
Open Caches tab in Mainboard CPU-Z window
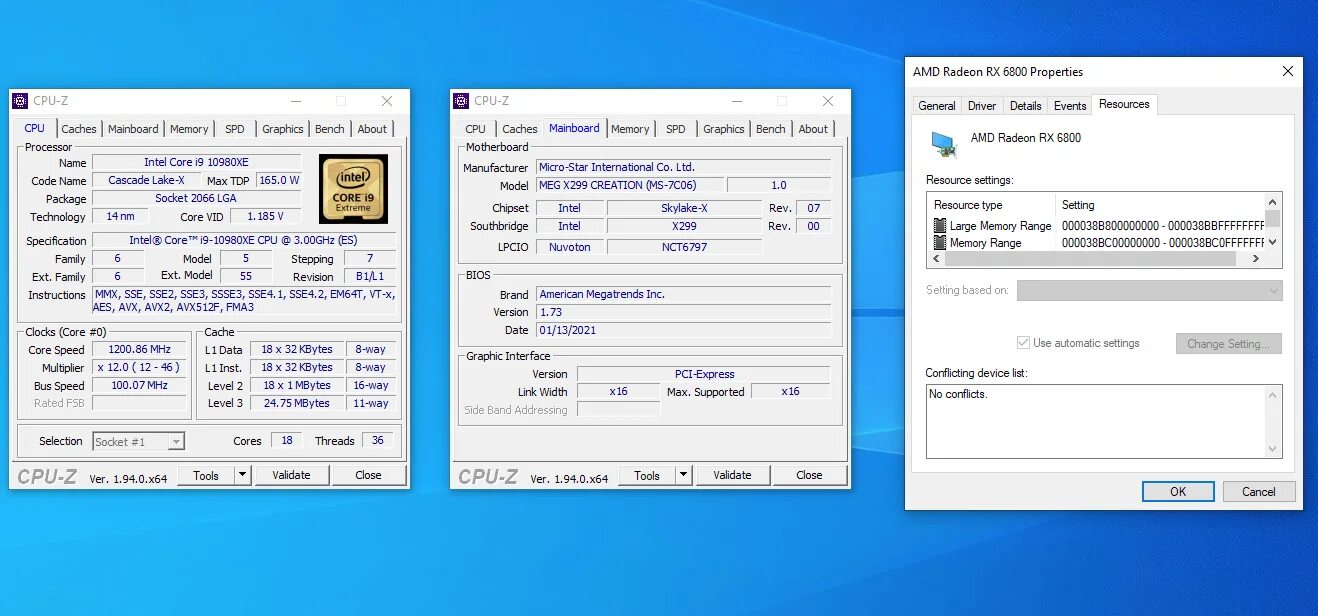520,129
